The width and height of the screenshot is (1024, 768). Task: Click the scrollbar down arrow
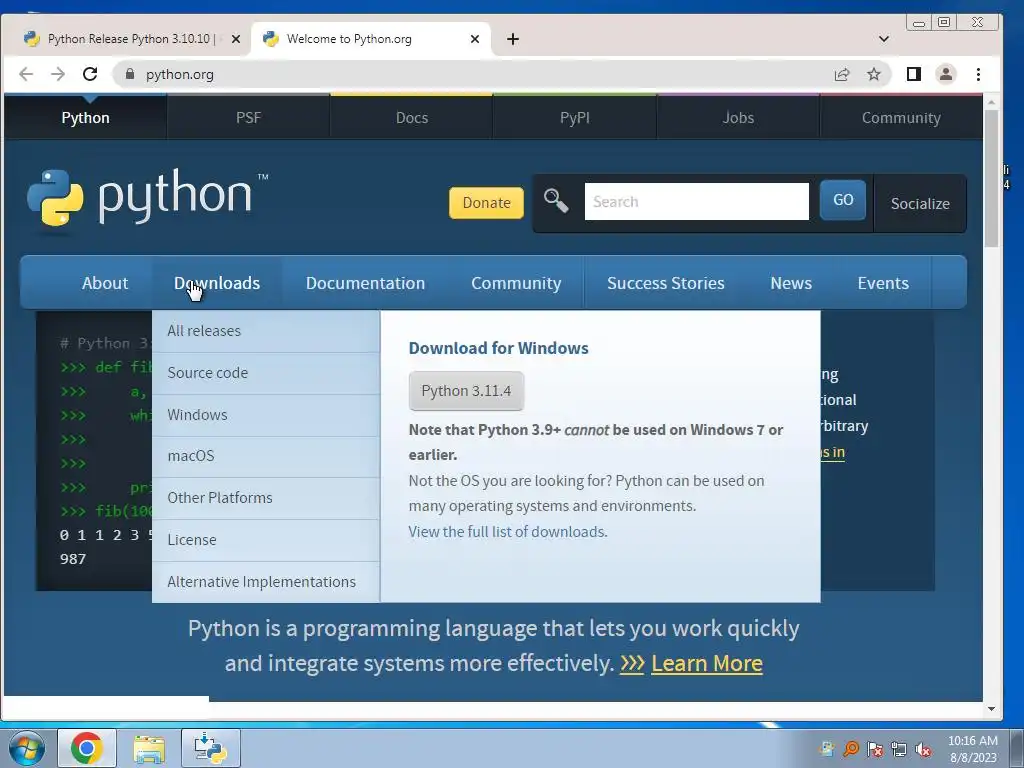click(991, 709)
